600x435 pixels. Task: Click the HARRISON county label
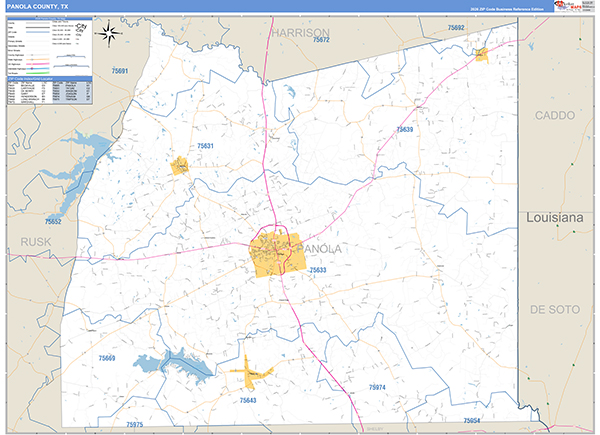pos(301,32)
